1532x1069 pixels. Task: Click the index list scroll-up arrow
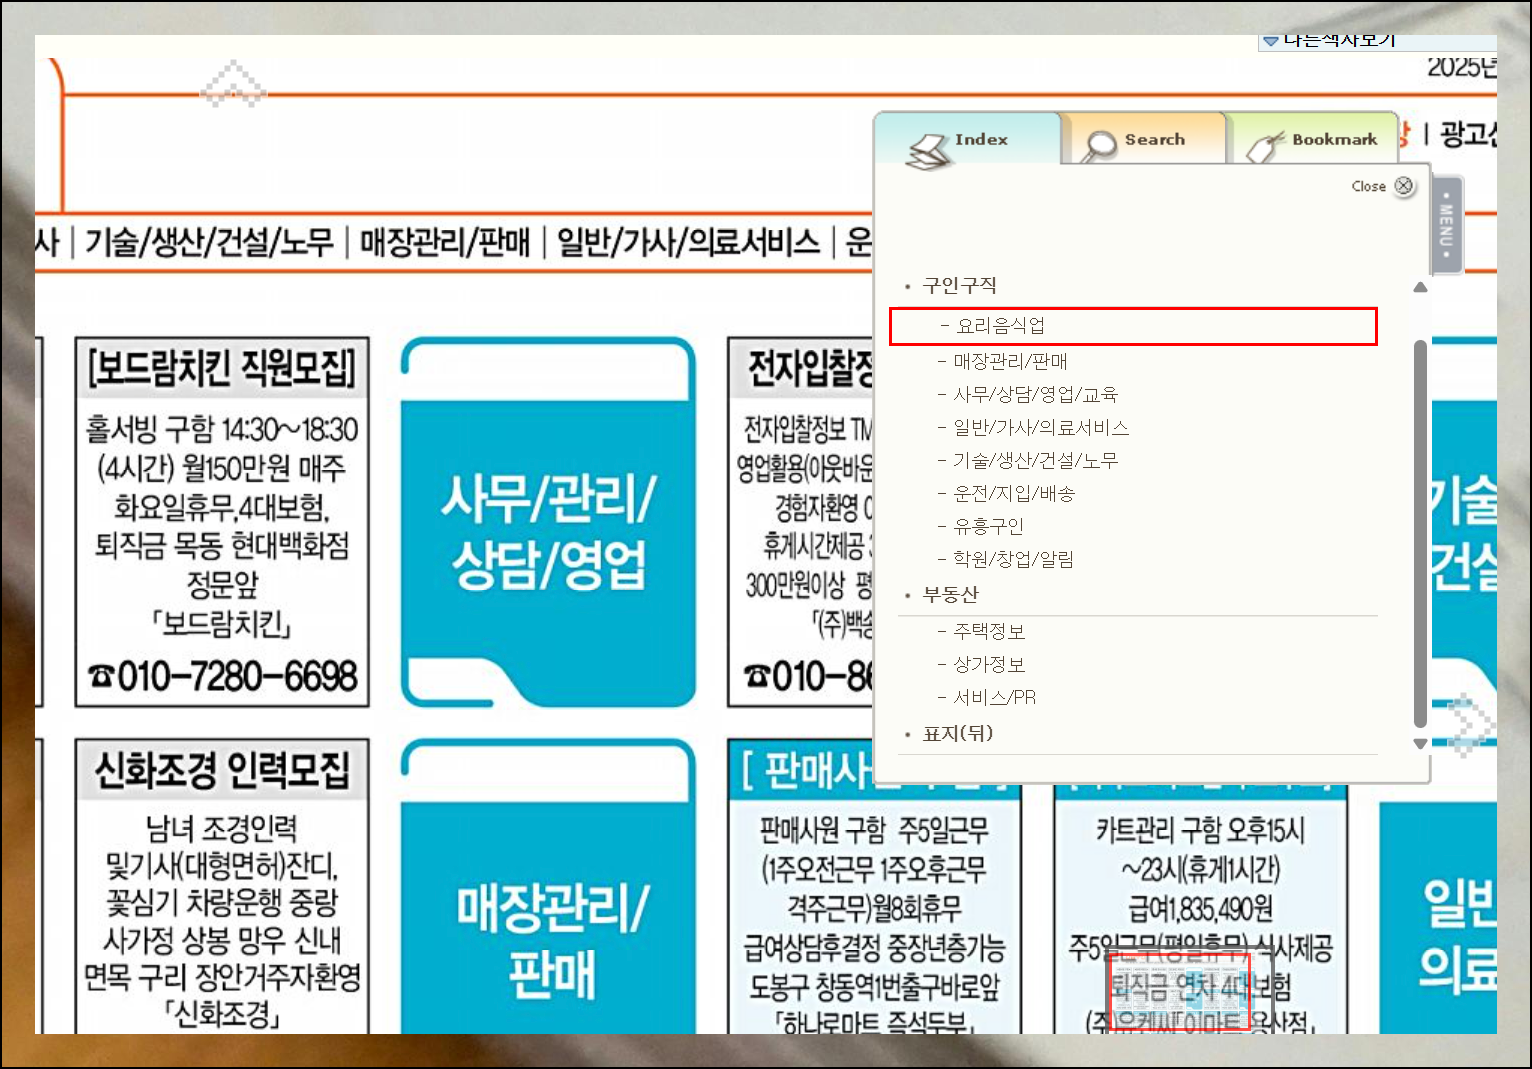[1420, 288]
